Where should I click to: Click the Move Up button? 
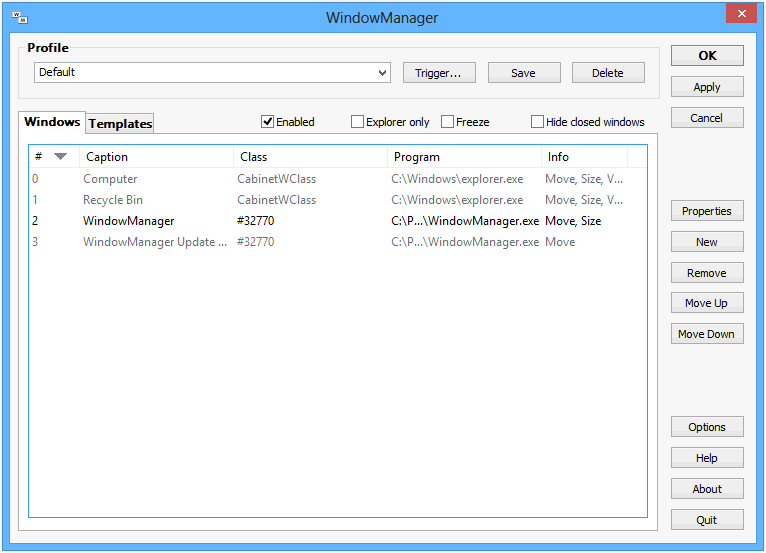coord(707,303)
